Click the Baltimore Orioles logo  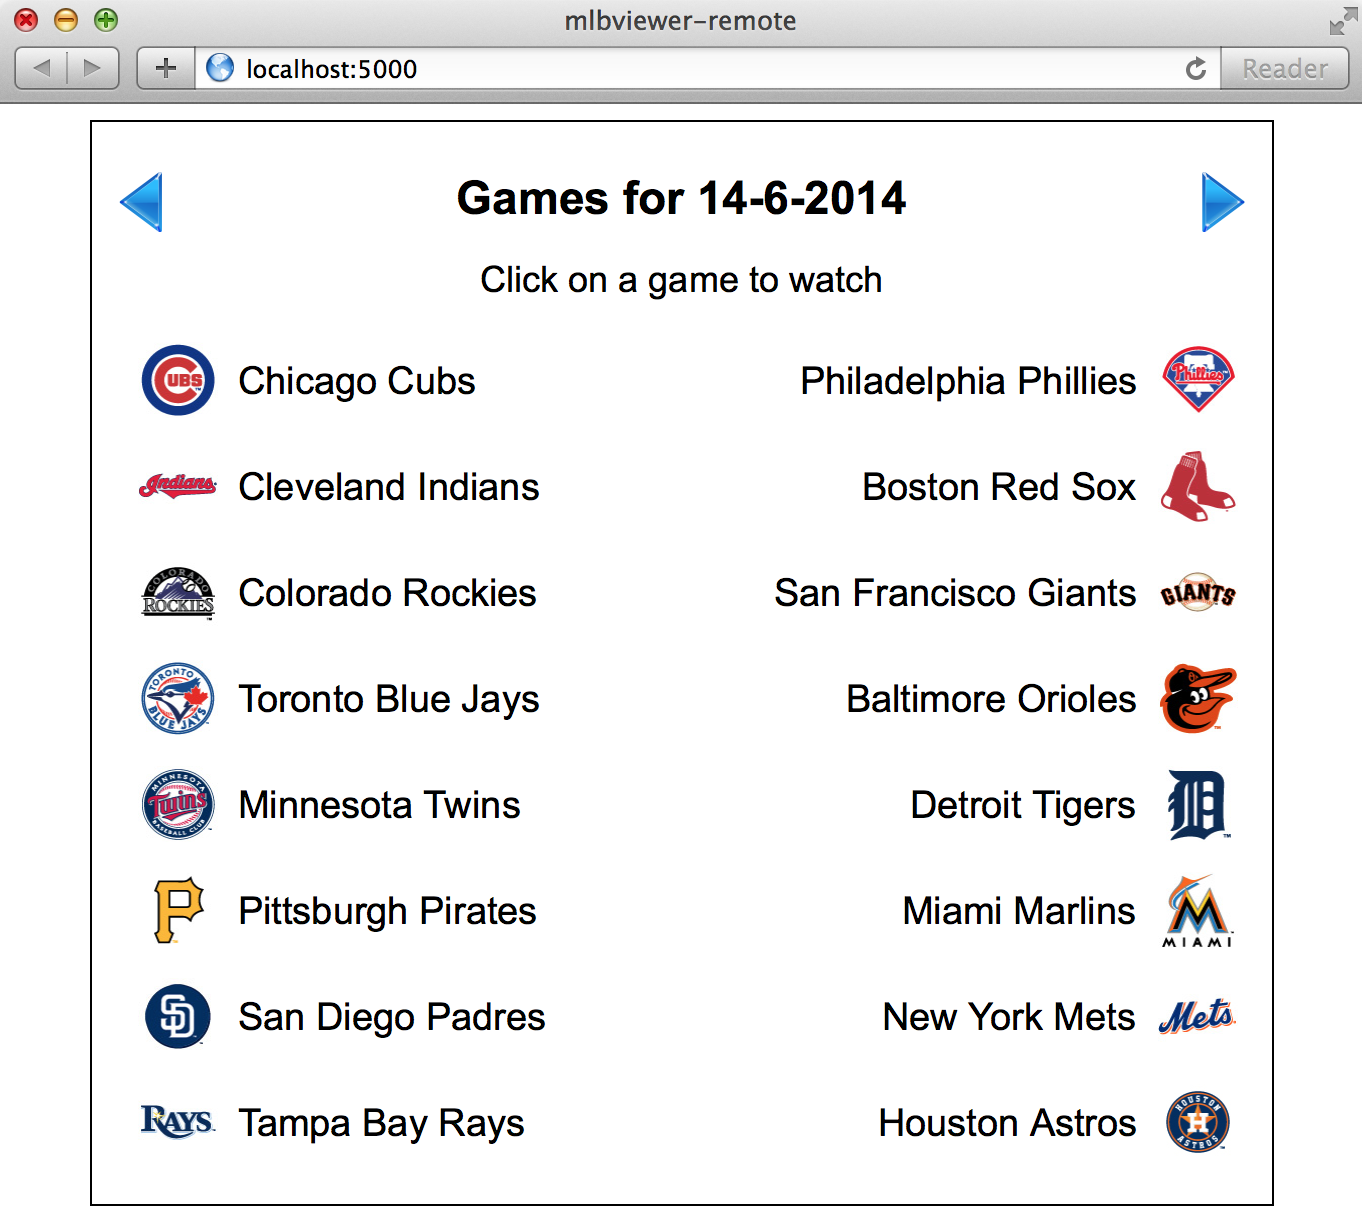point(1198,698)
